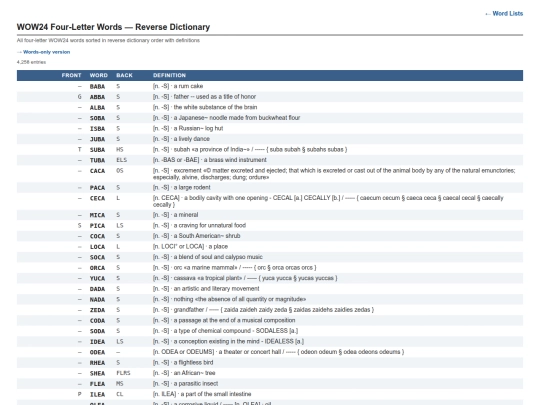This screenshot has width=540, height=405.
Task: Click back hooks 'OS' in the CACA row
Action: (x=120, y=170)
